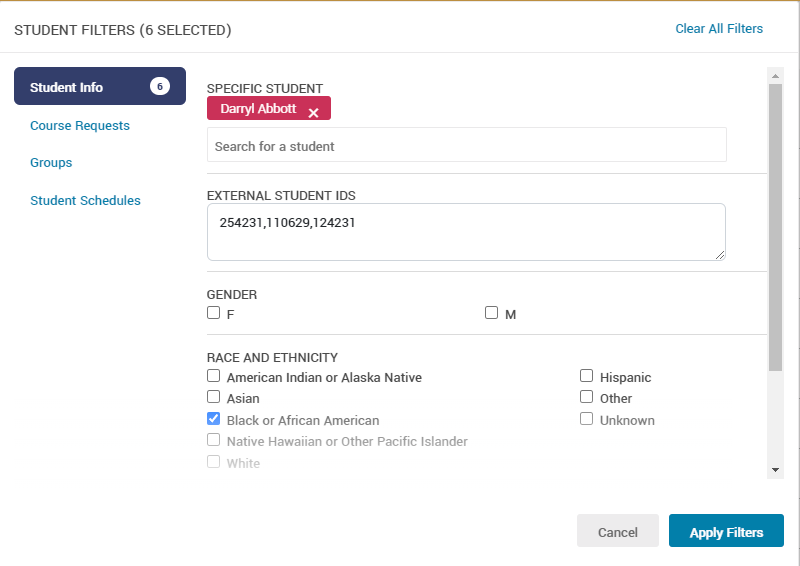
Task: Click the External Student IDs resize handle
Action: (719, 254)
